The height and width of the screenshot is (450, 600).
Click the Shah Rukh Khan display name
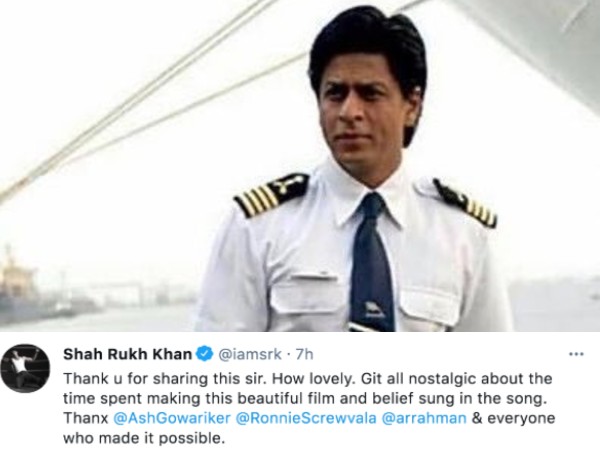click(x=128, y=354)
